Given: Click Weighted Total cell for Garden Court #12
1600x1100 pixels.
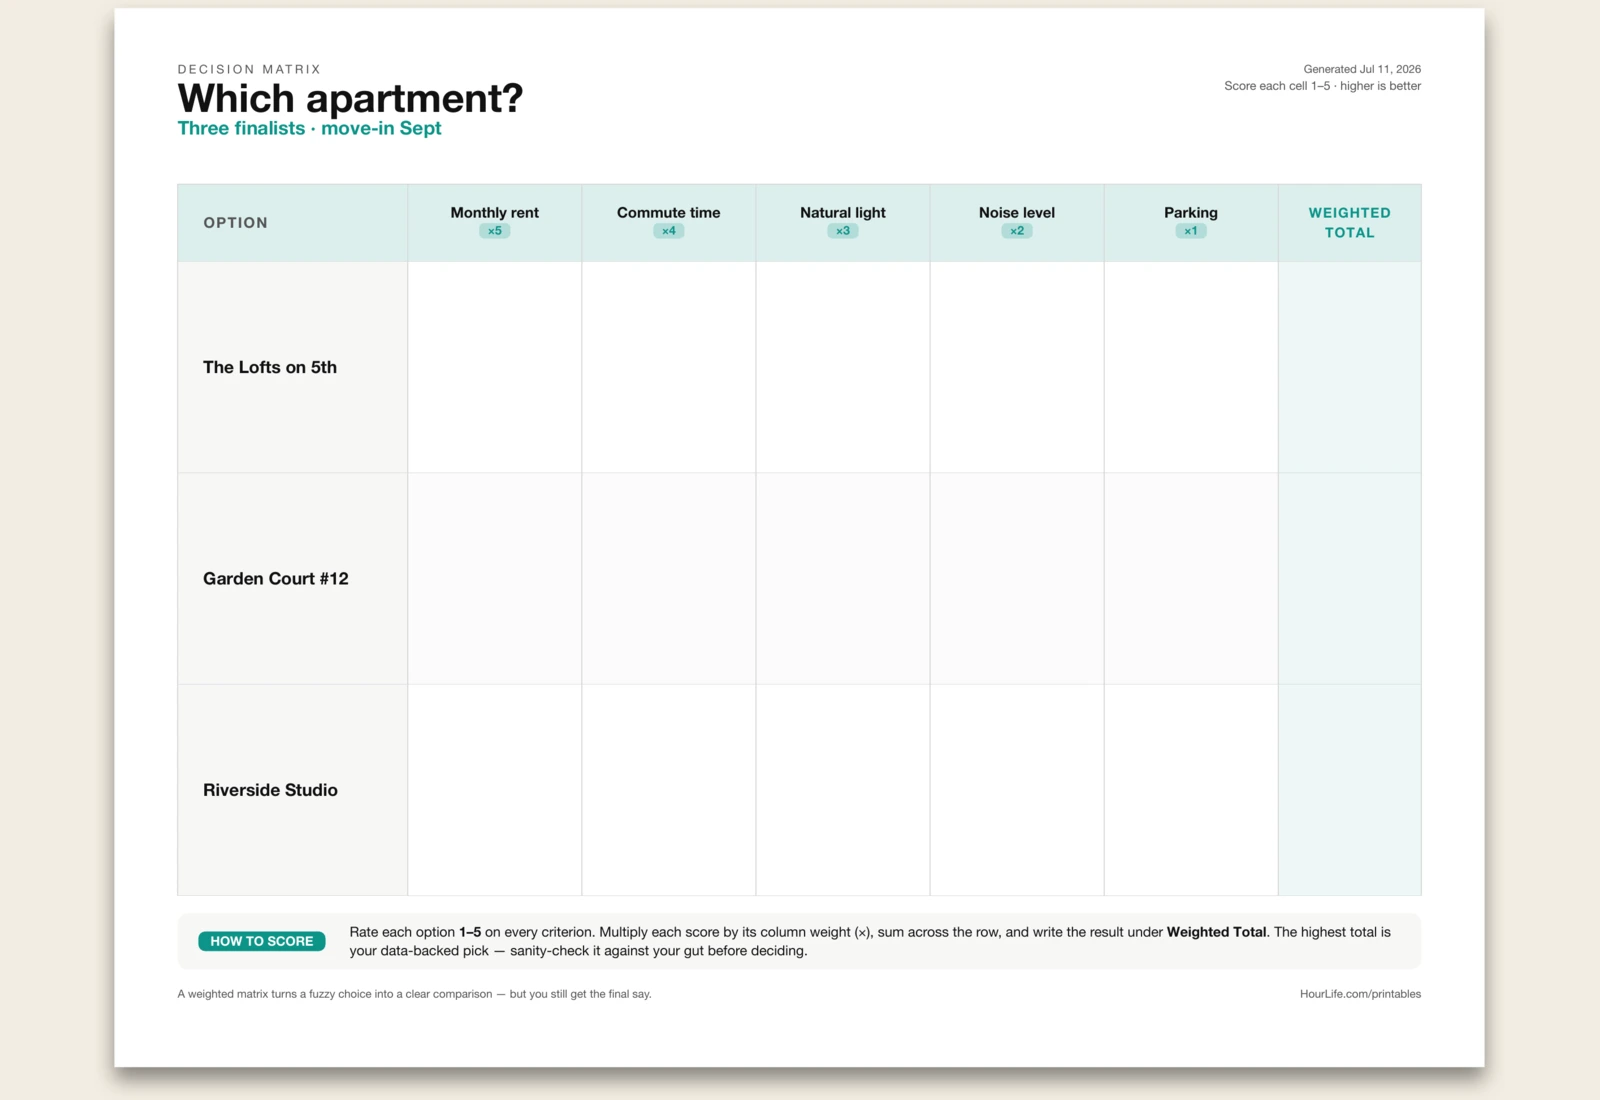Looking at the screenshot, I should click(1349, 579).
